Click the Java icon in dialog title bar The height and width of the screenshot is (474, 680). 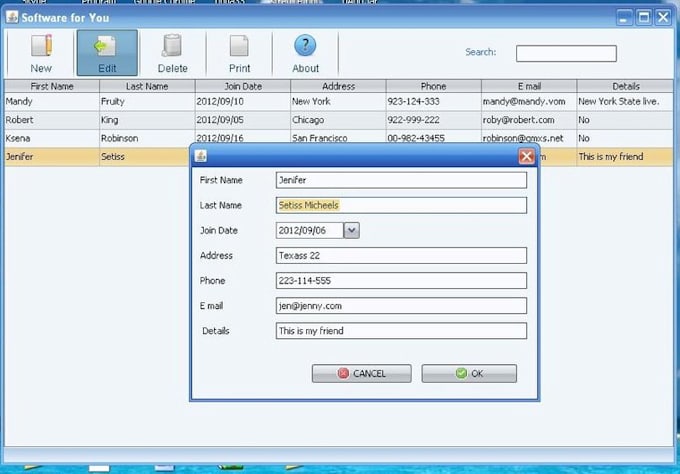click(x=201, y=156)
